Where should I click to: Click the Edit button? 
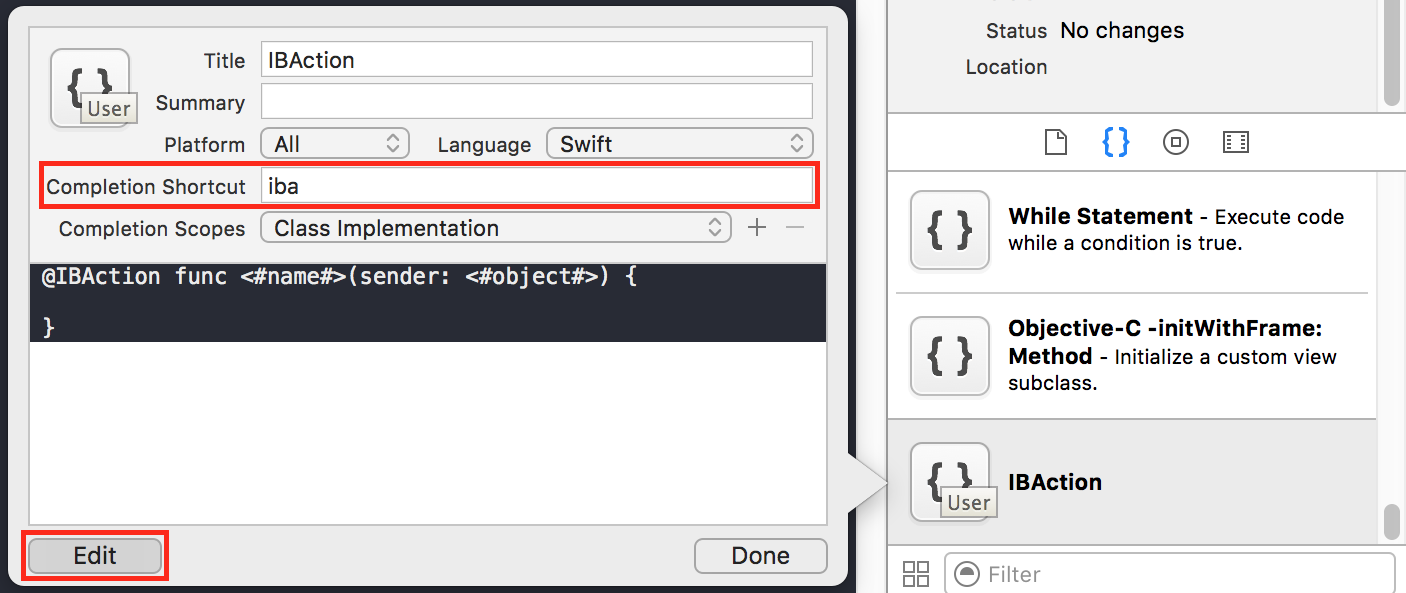pyautogui.click(x=94, y=556)
